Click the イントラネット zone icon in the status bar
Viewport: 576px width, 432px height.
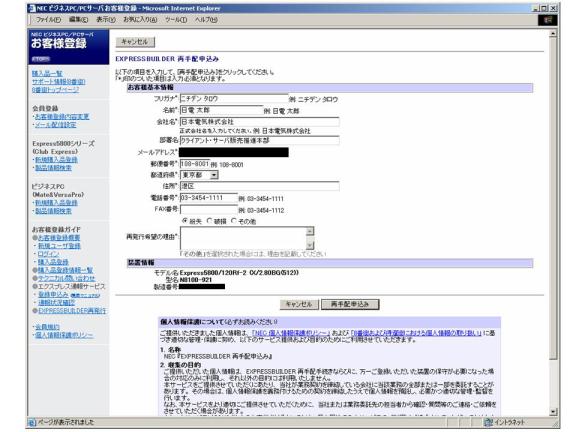click(x=488, y=422)
